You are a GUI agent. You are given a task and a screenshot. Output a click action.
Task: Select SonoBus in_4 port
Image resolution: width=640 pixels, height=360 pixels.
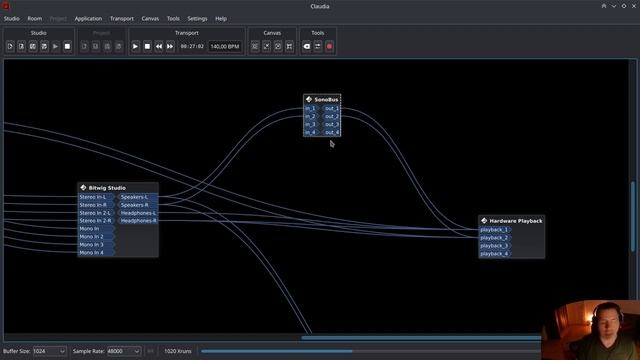click(311, 132)
